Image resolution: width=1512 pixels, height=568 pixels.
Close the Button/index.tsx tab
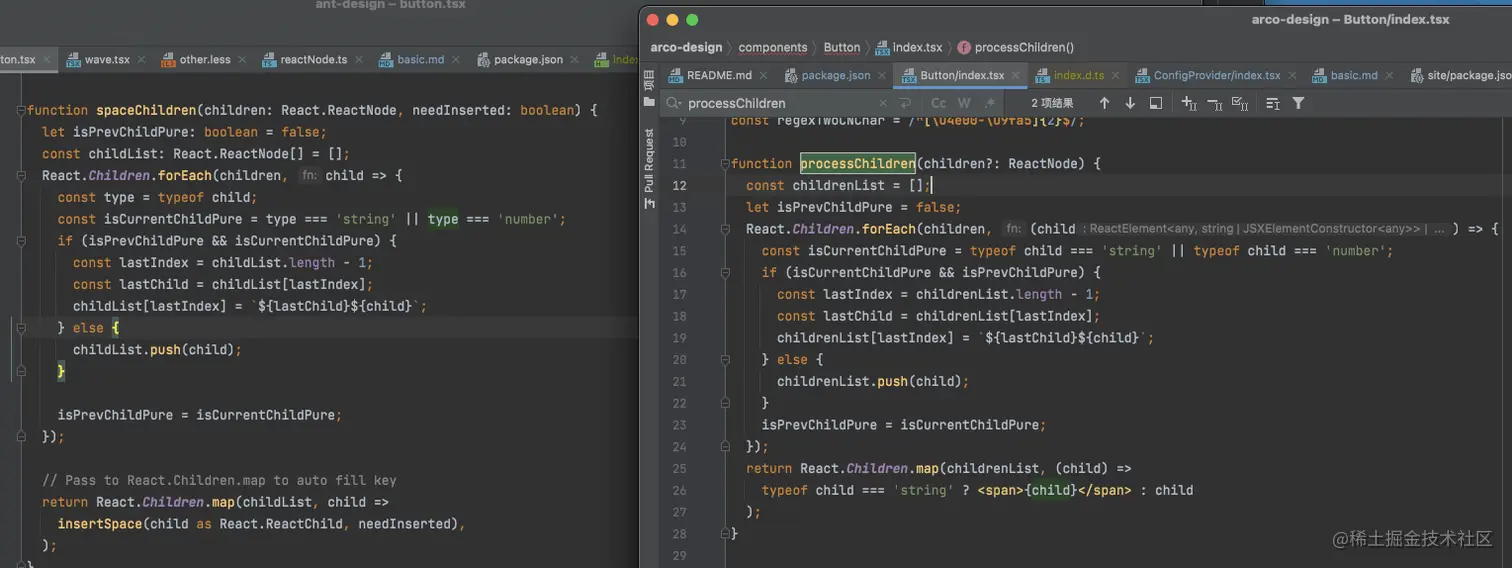click(x=1015, y=76)
